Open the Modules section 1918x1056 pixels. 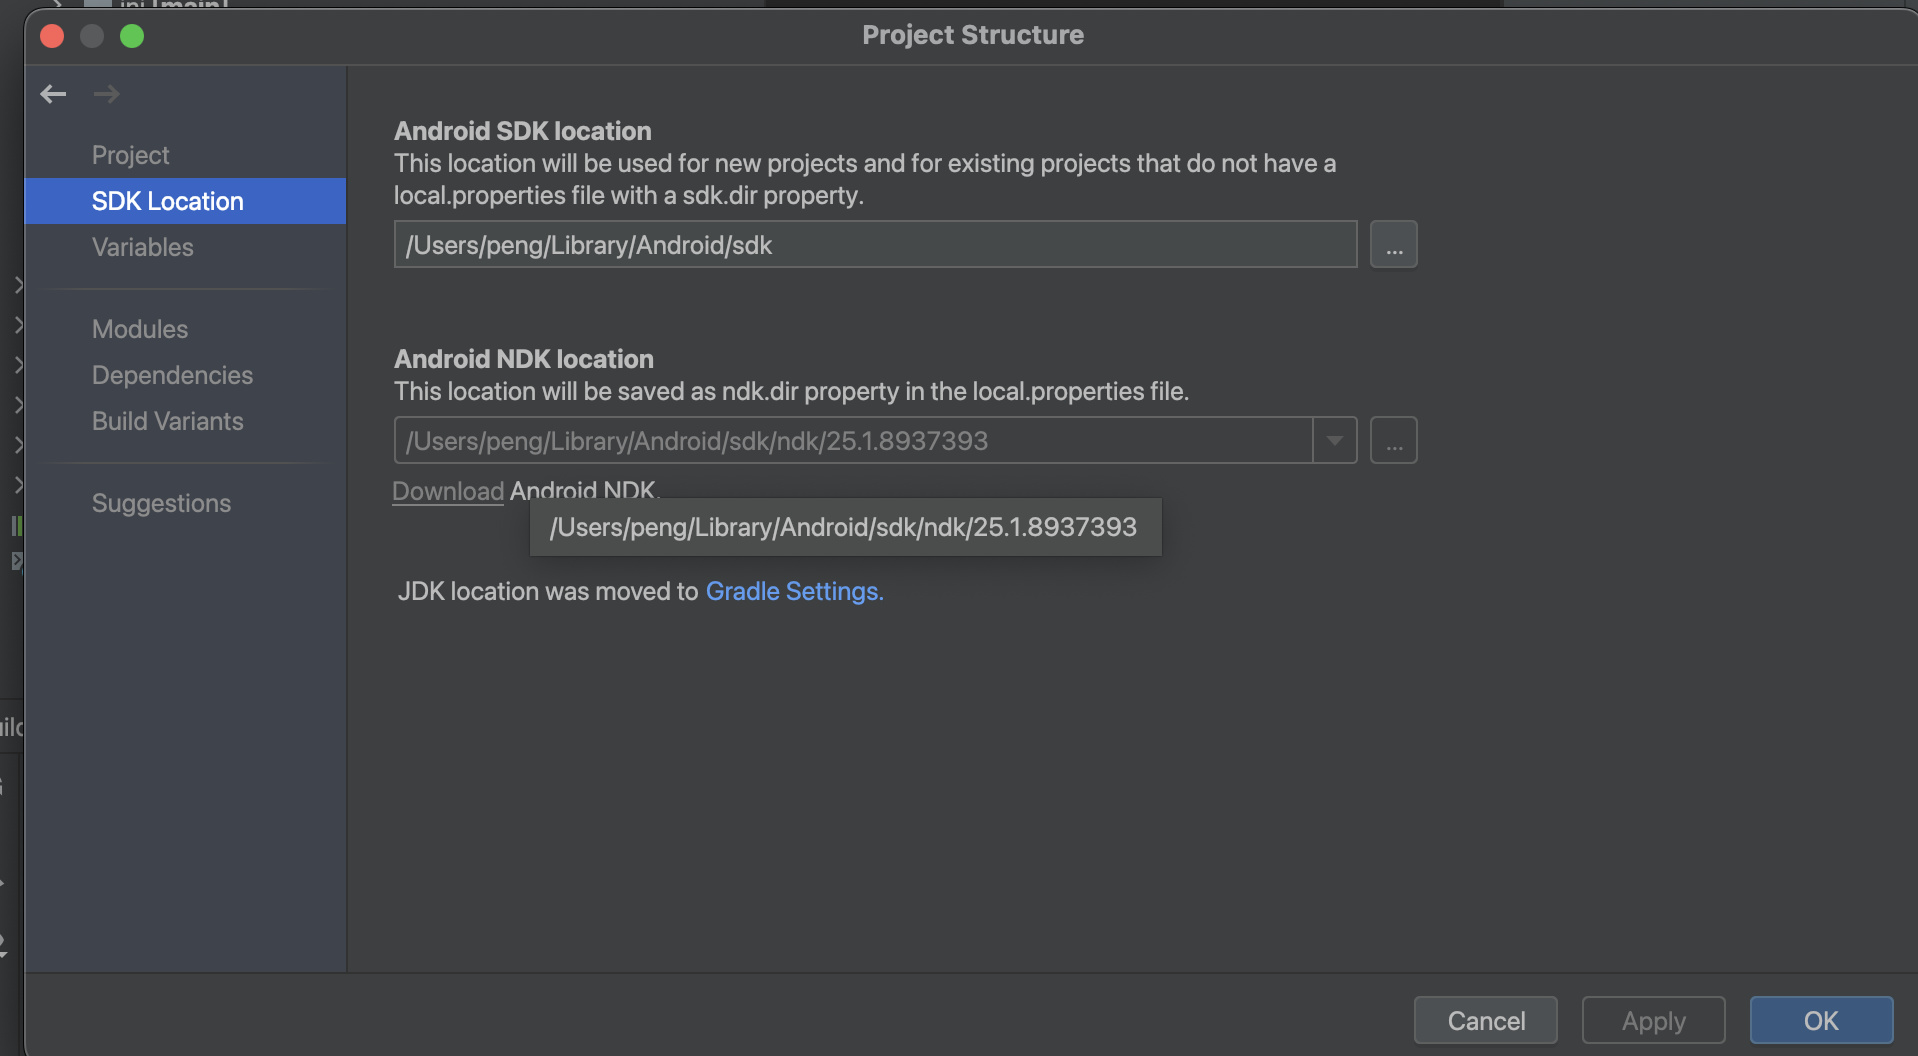coord(140,329)
